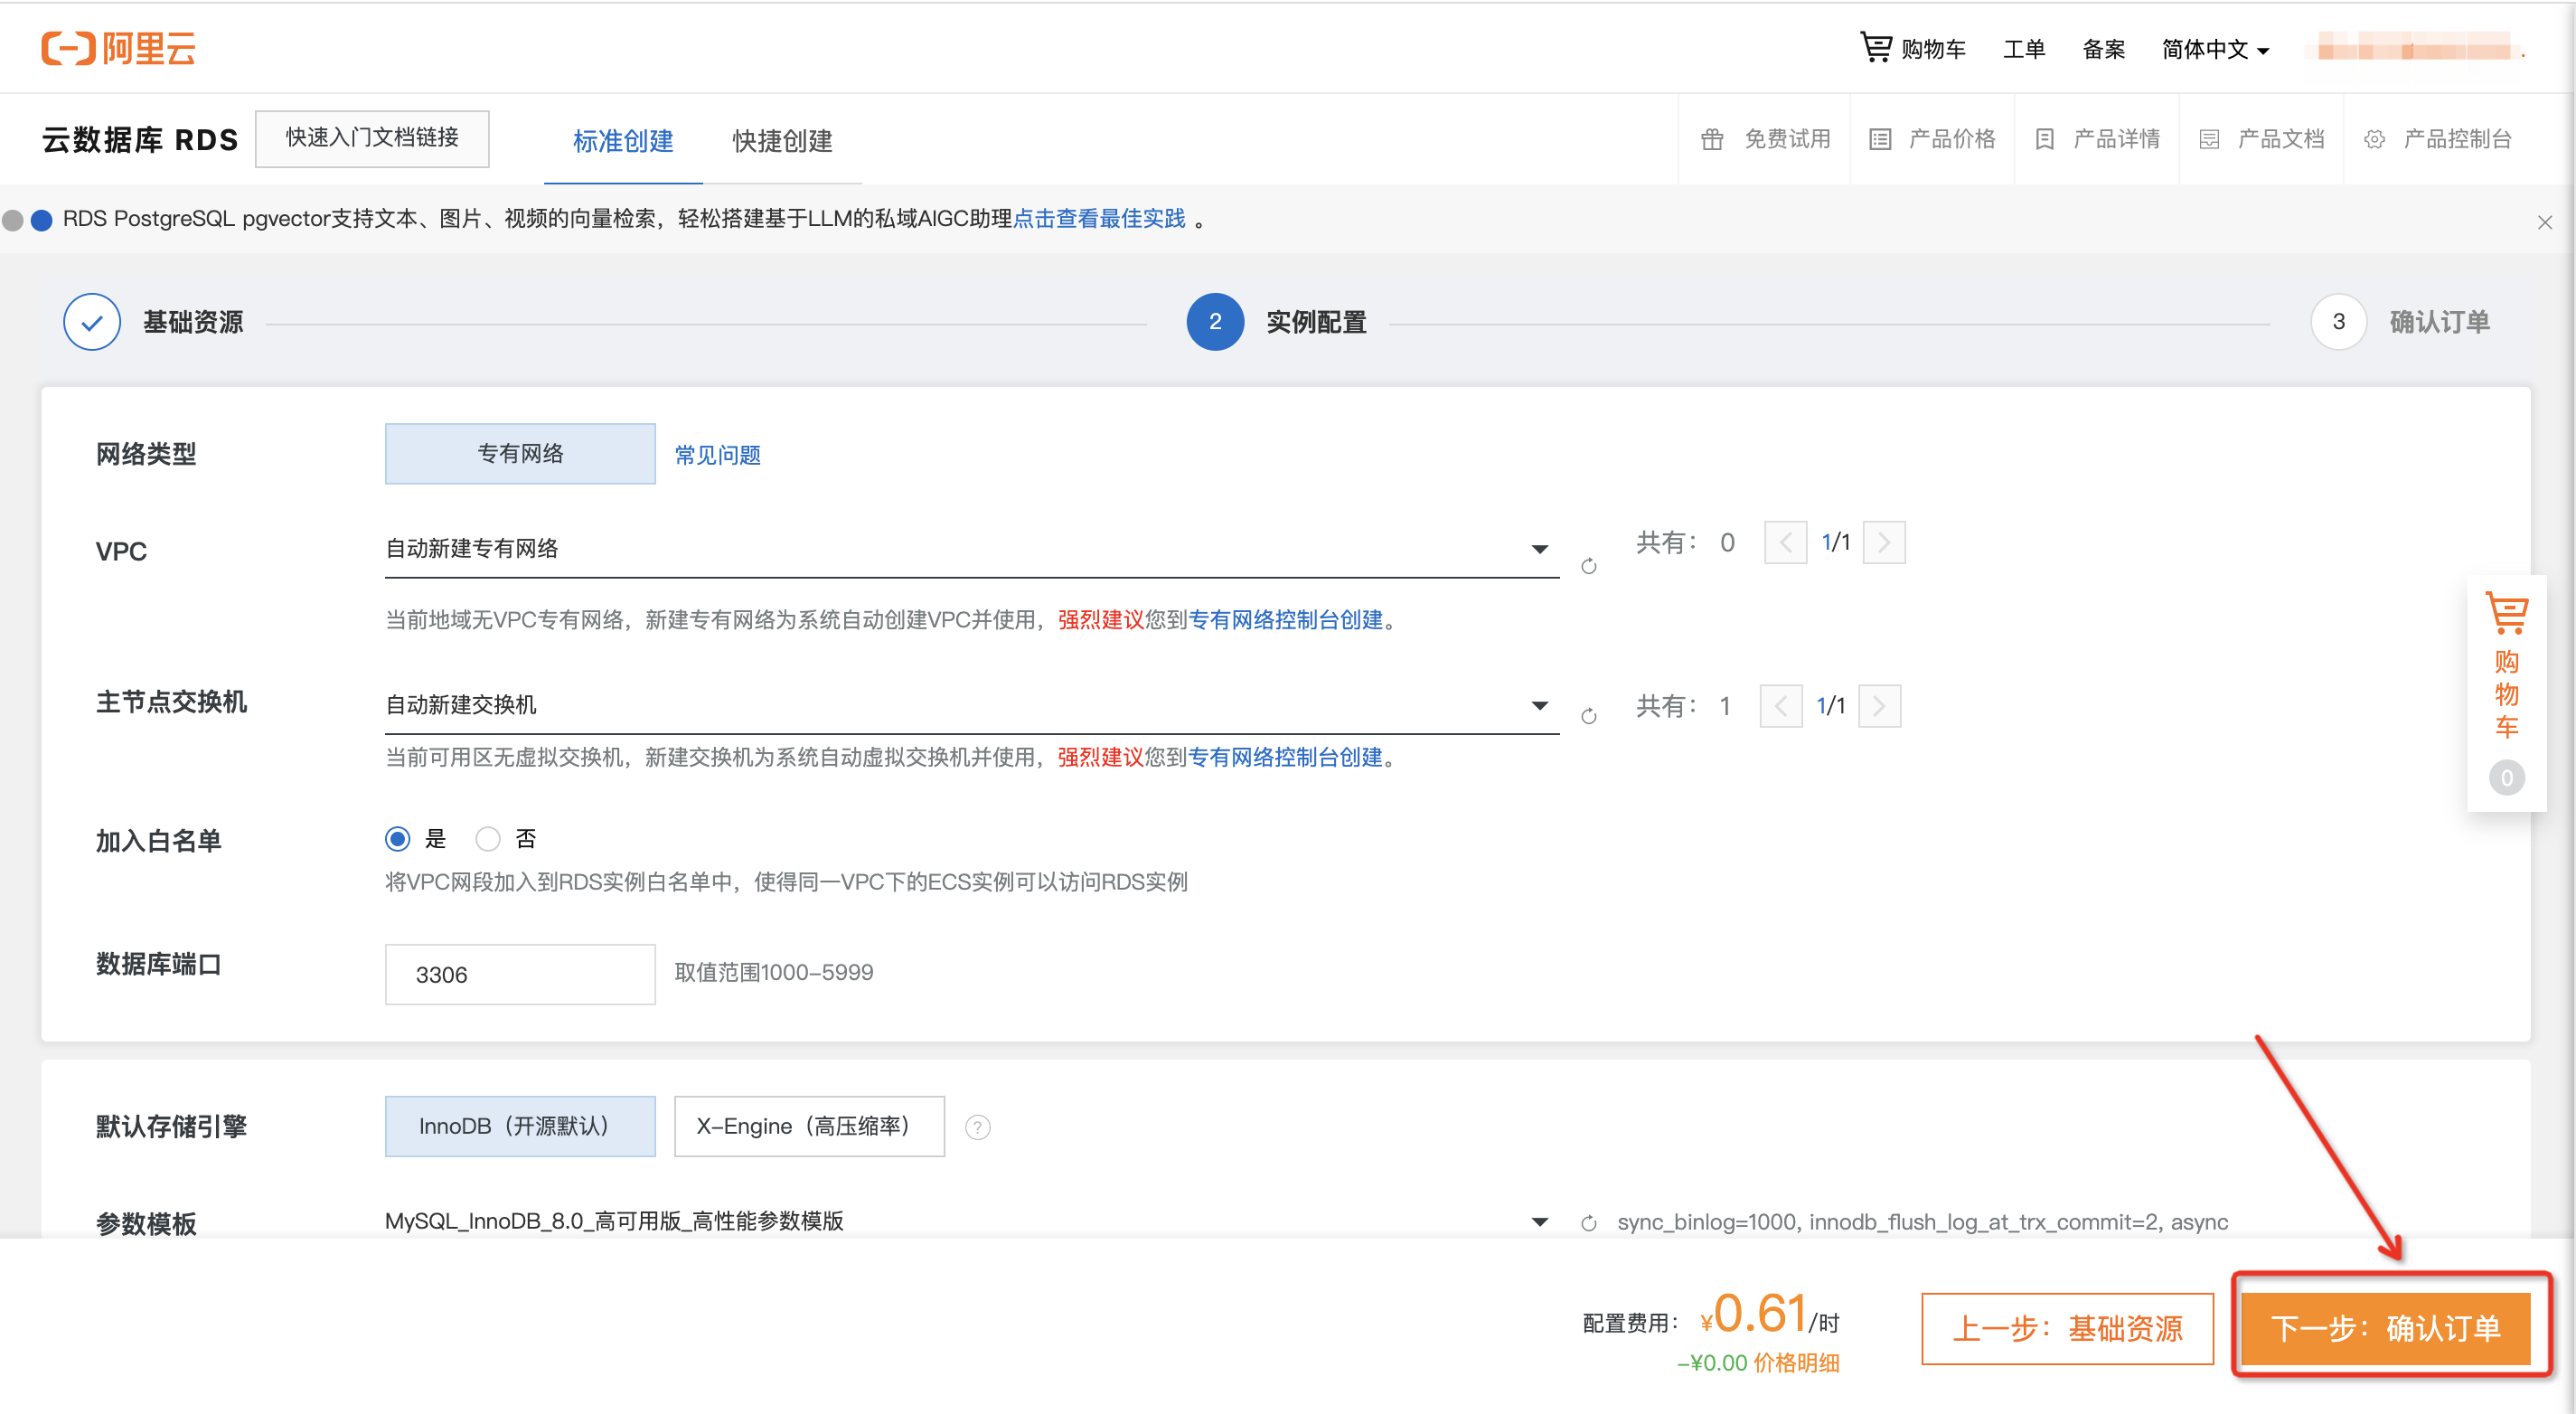Switch to the 标准创建 tab
This screenshot has height=1414, width=2576.
tap(622, 141)
